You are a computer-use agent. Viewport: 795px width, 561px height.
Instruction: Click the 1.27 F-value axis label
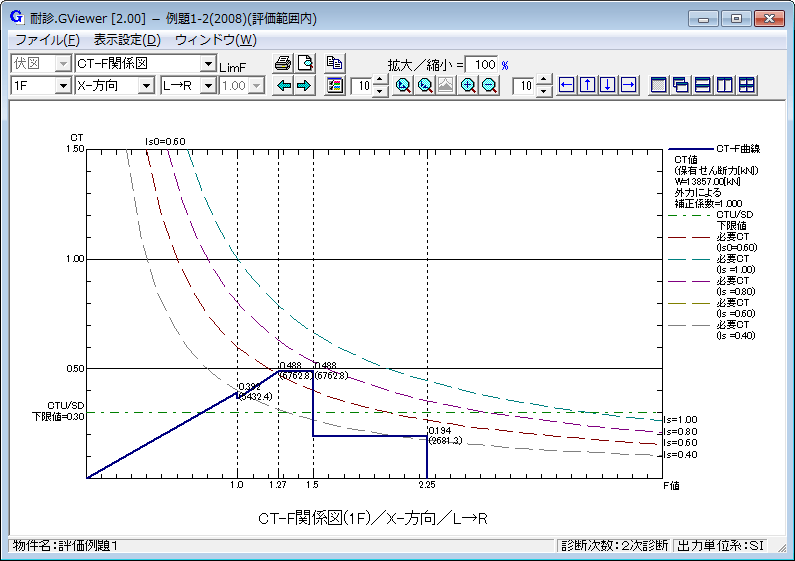[x=277, y=485]
